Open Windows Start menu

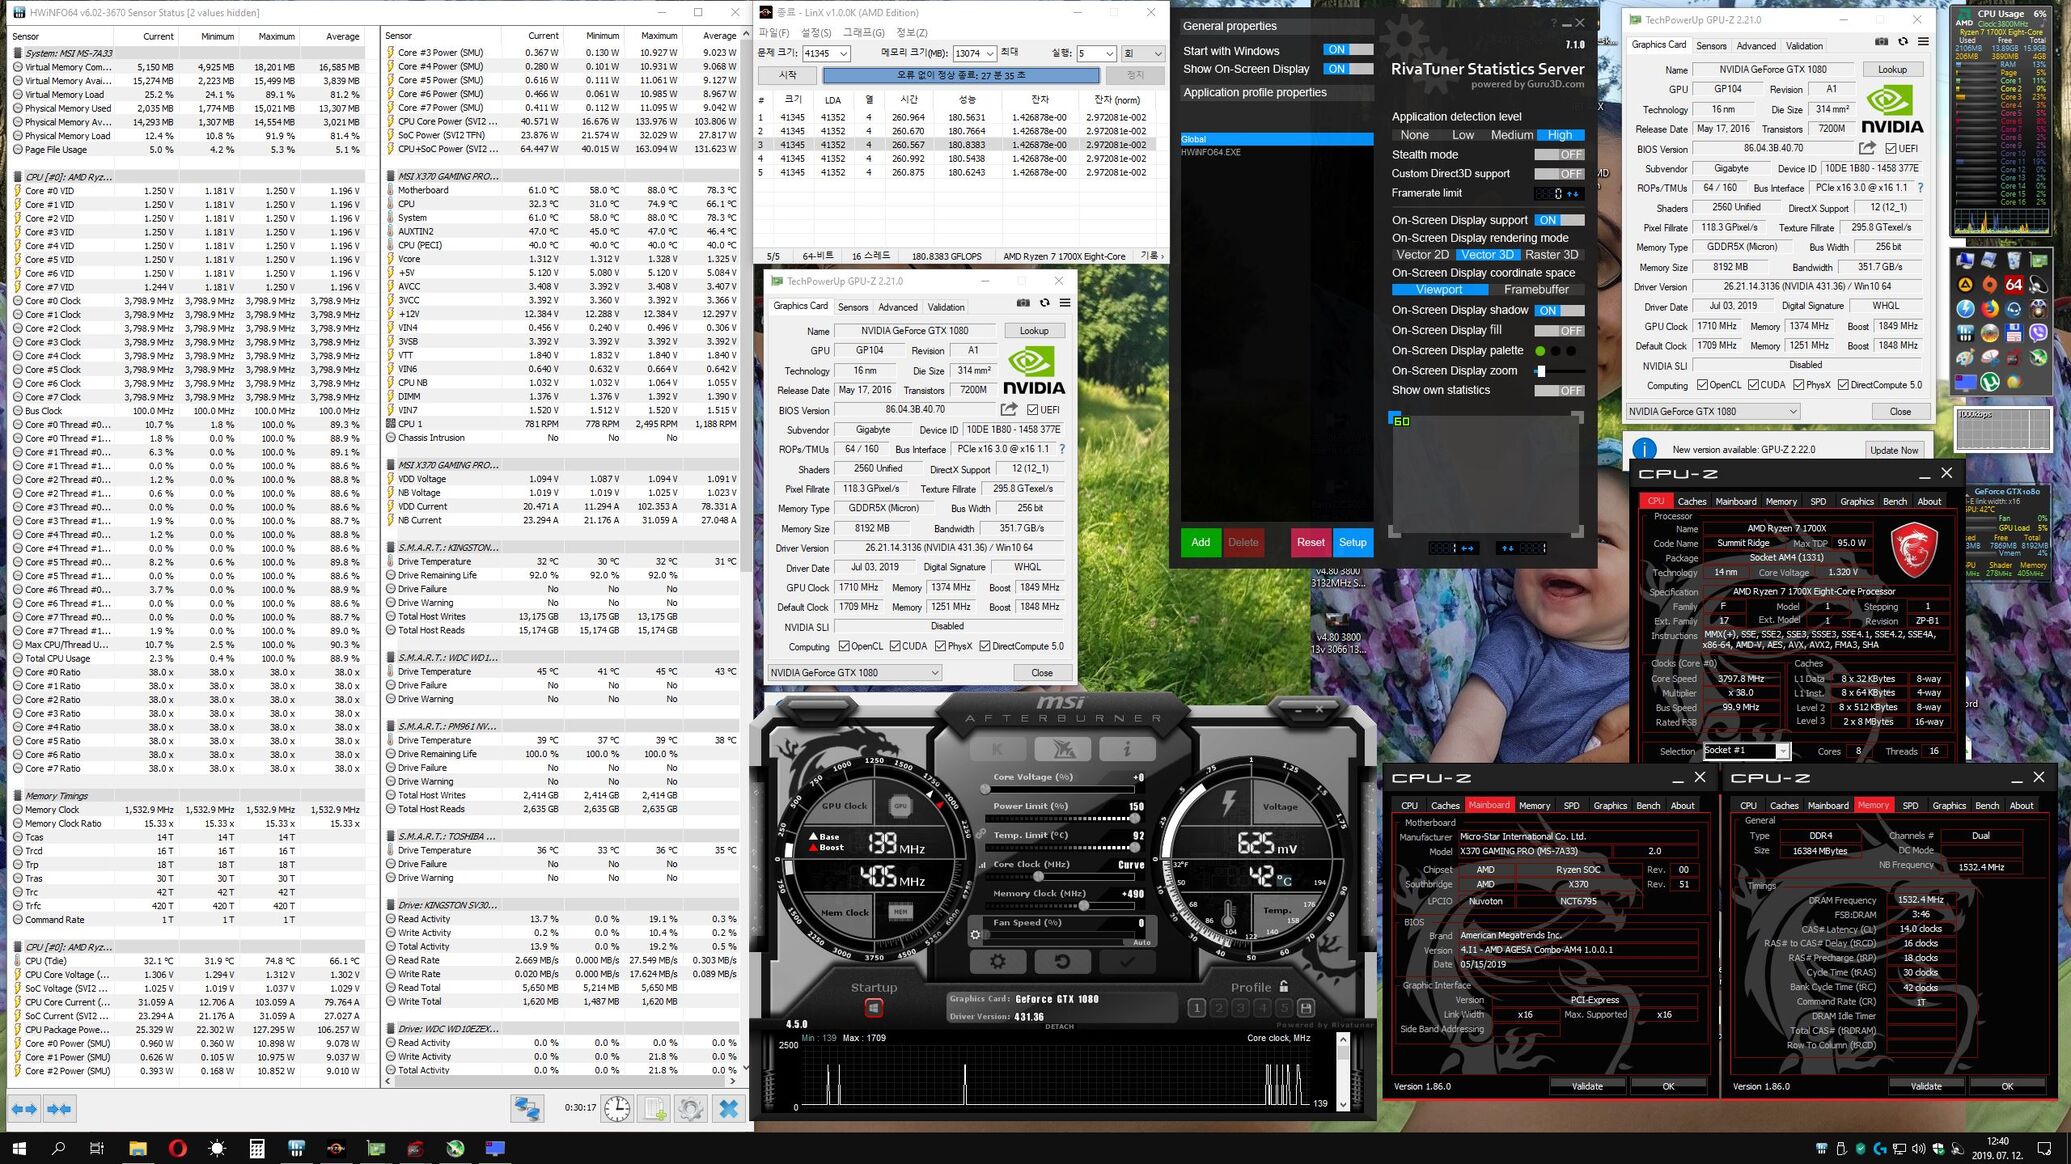coord(18,1148)
